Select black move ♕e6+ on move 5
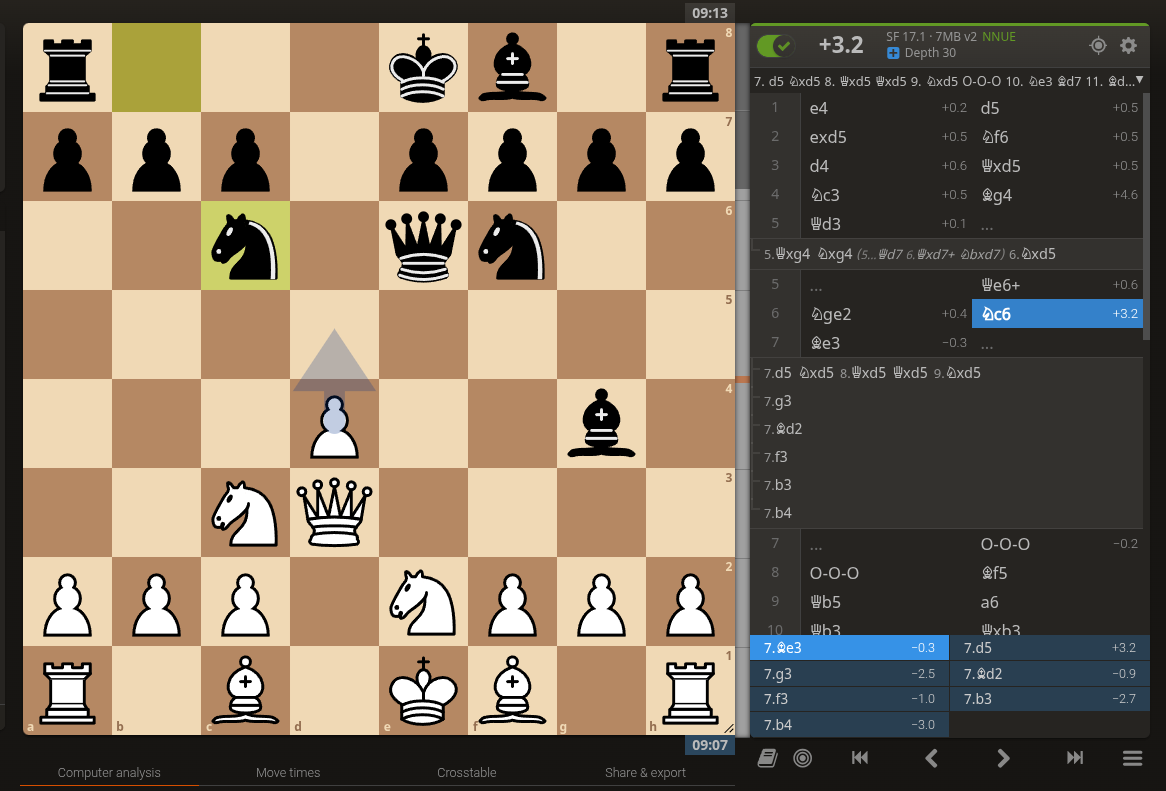 tap(1057, 285)
